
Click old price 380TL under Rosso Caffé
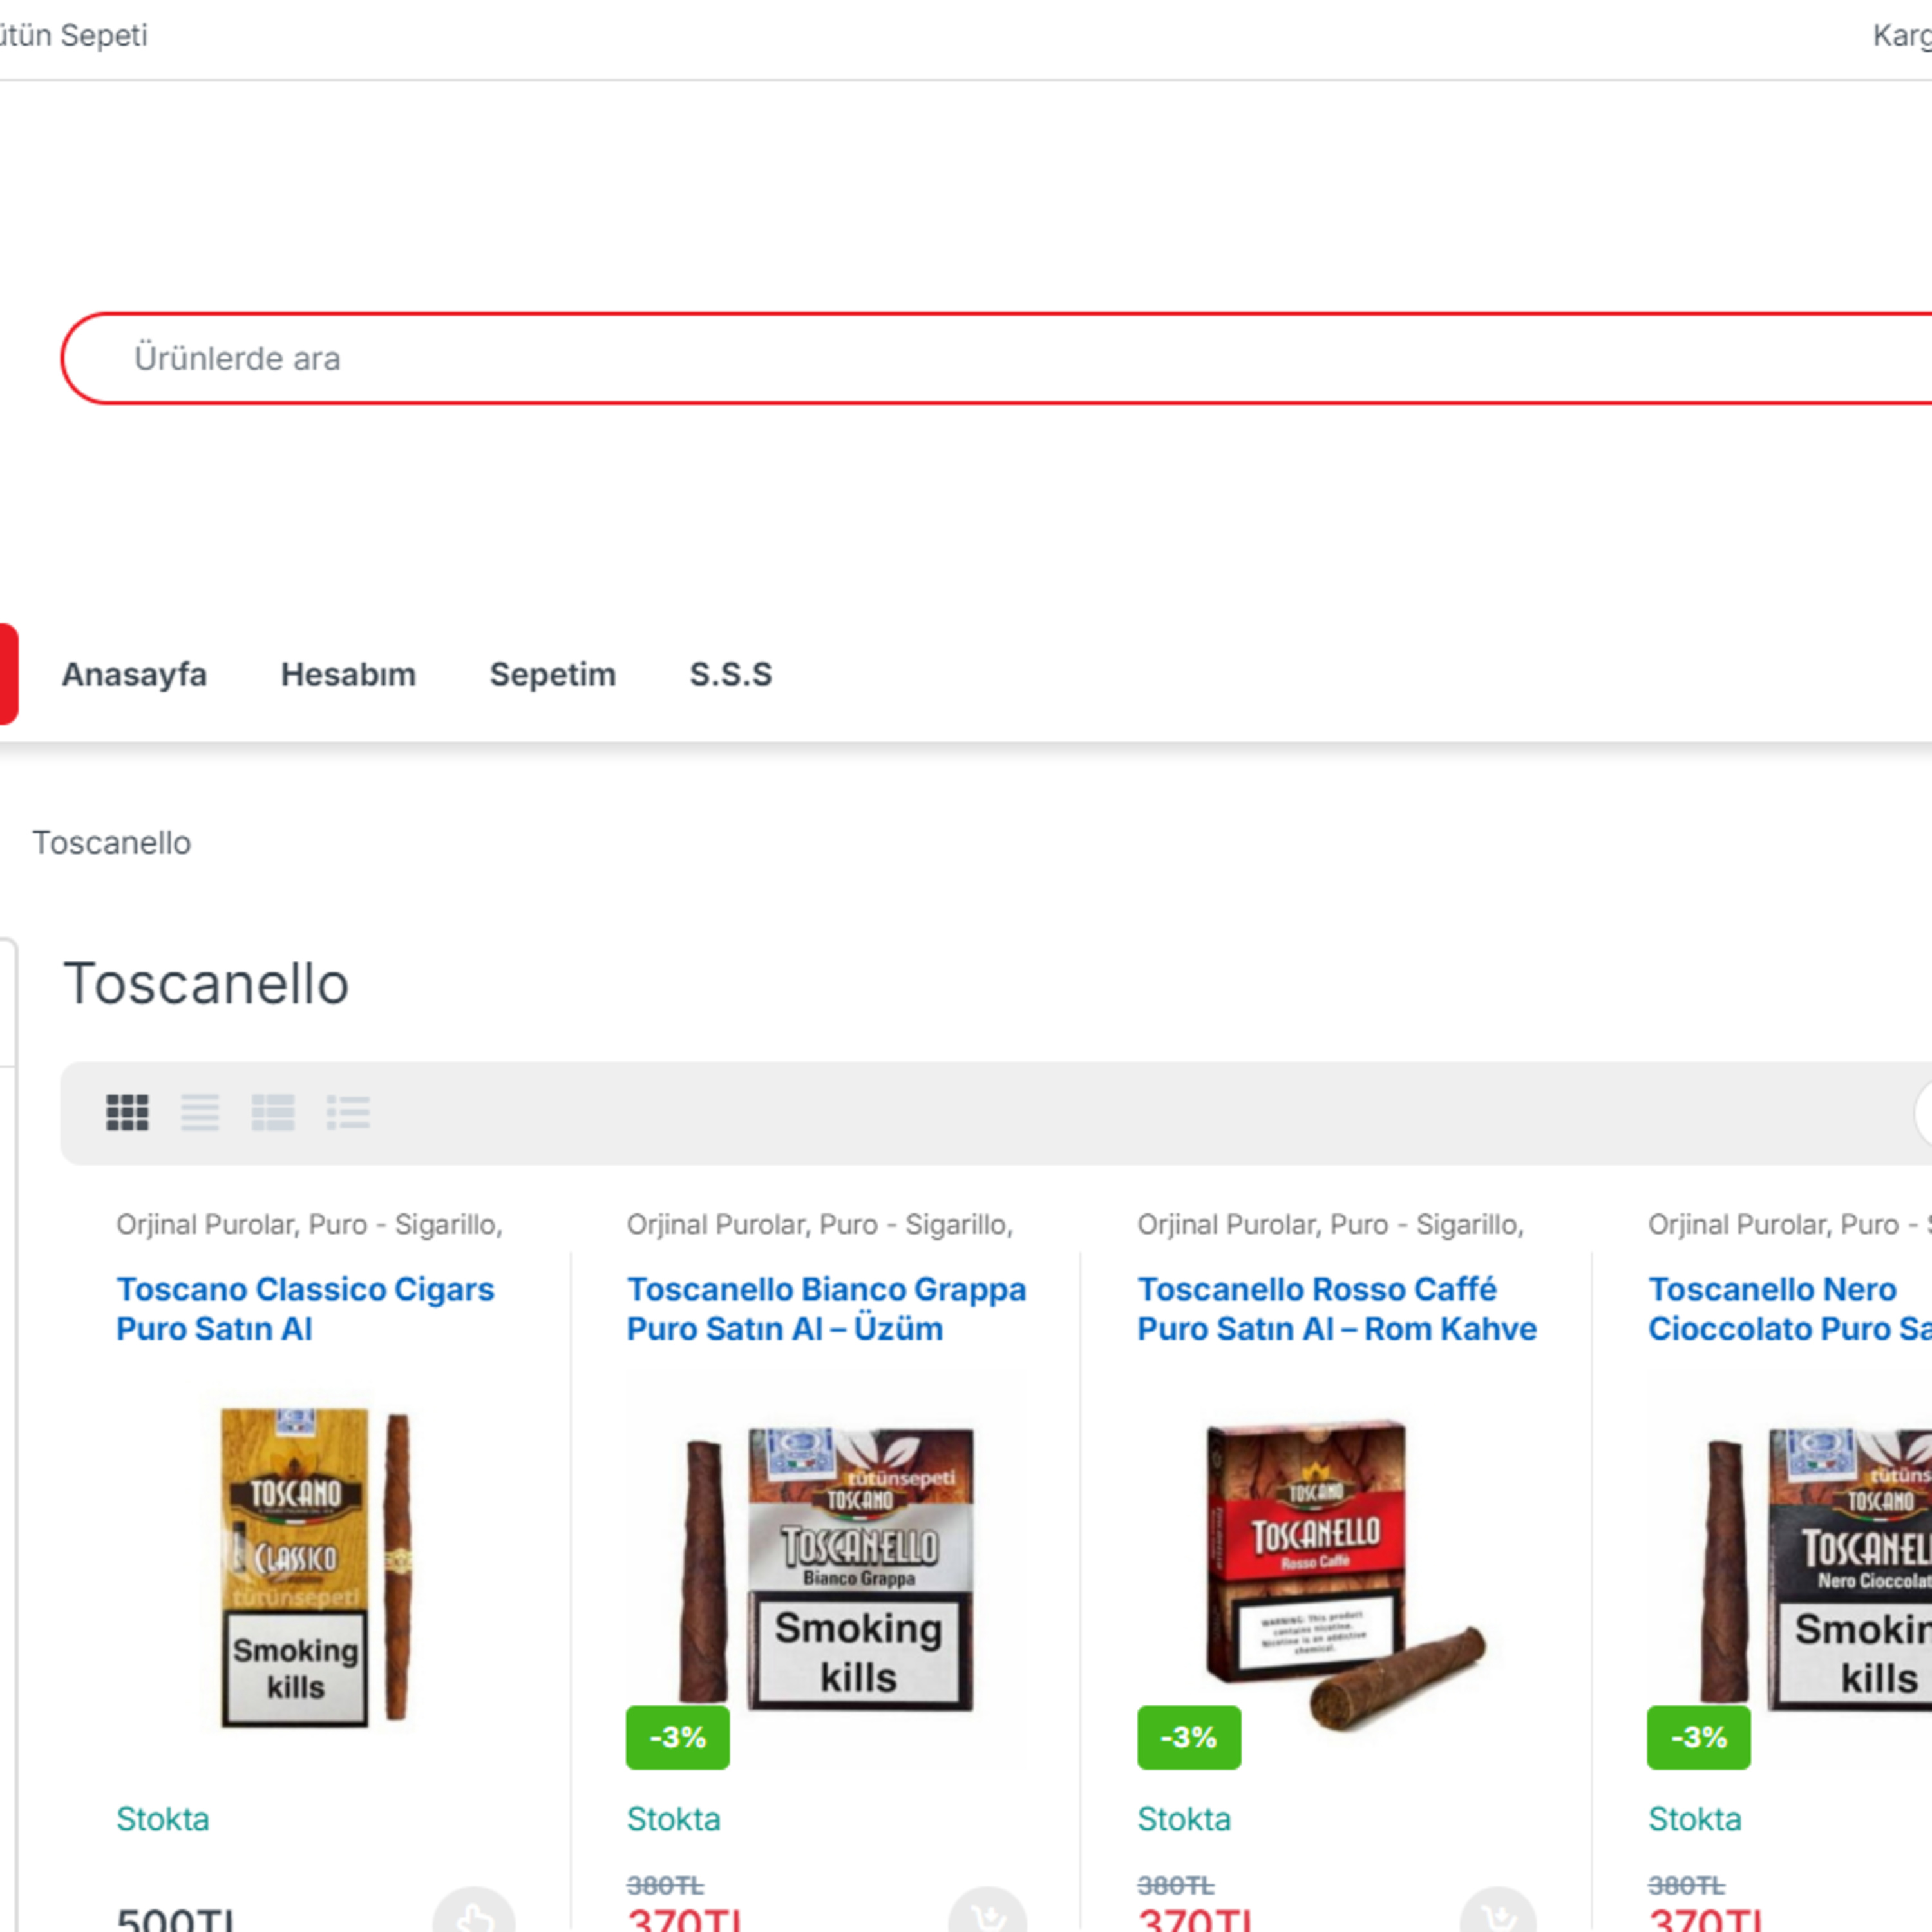click(1176, 1886)
